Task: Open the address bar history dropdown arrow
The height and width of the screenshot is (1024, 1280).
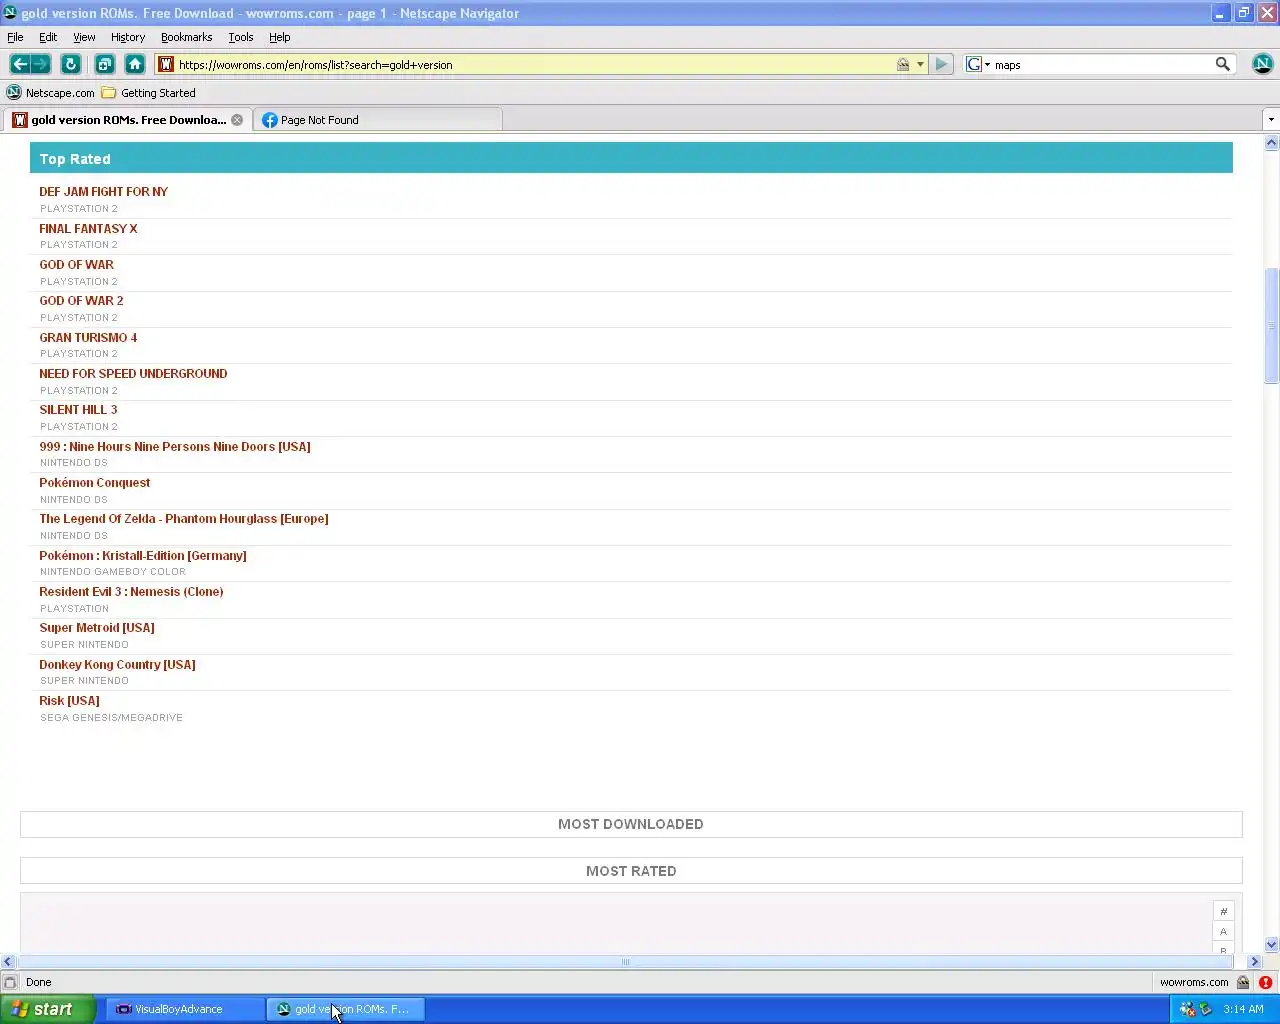Action: coord(920,64)
